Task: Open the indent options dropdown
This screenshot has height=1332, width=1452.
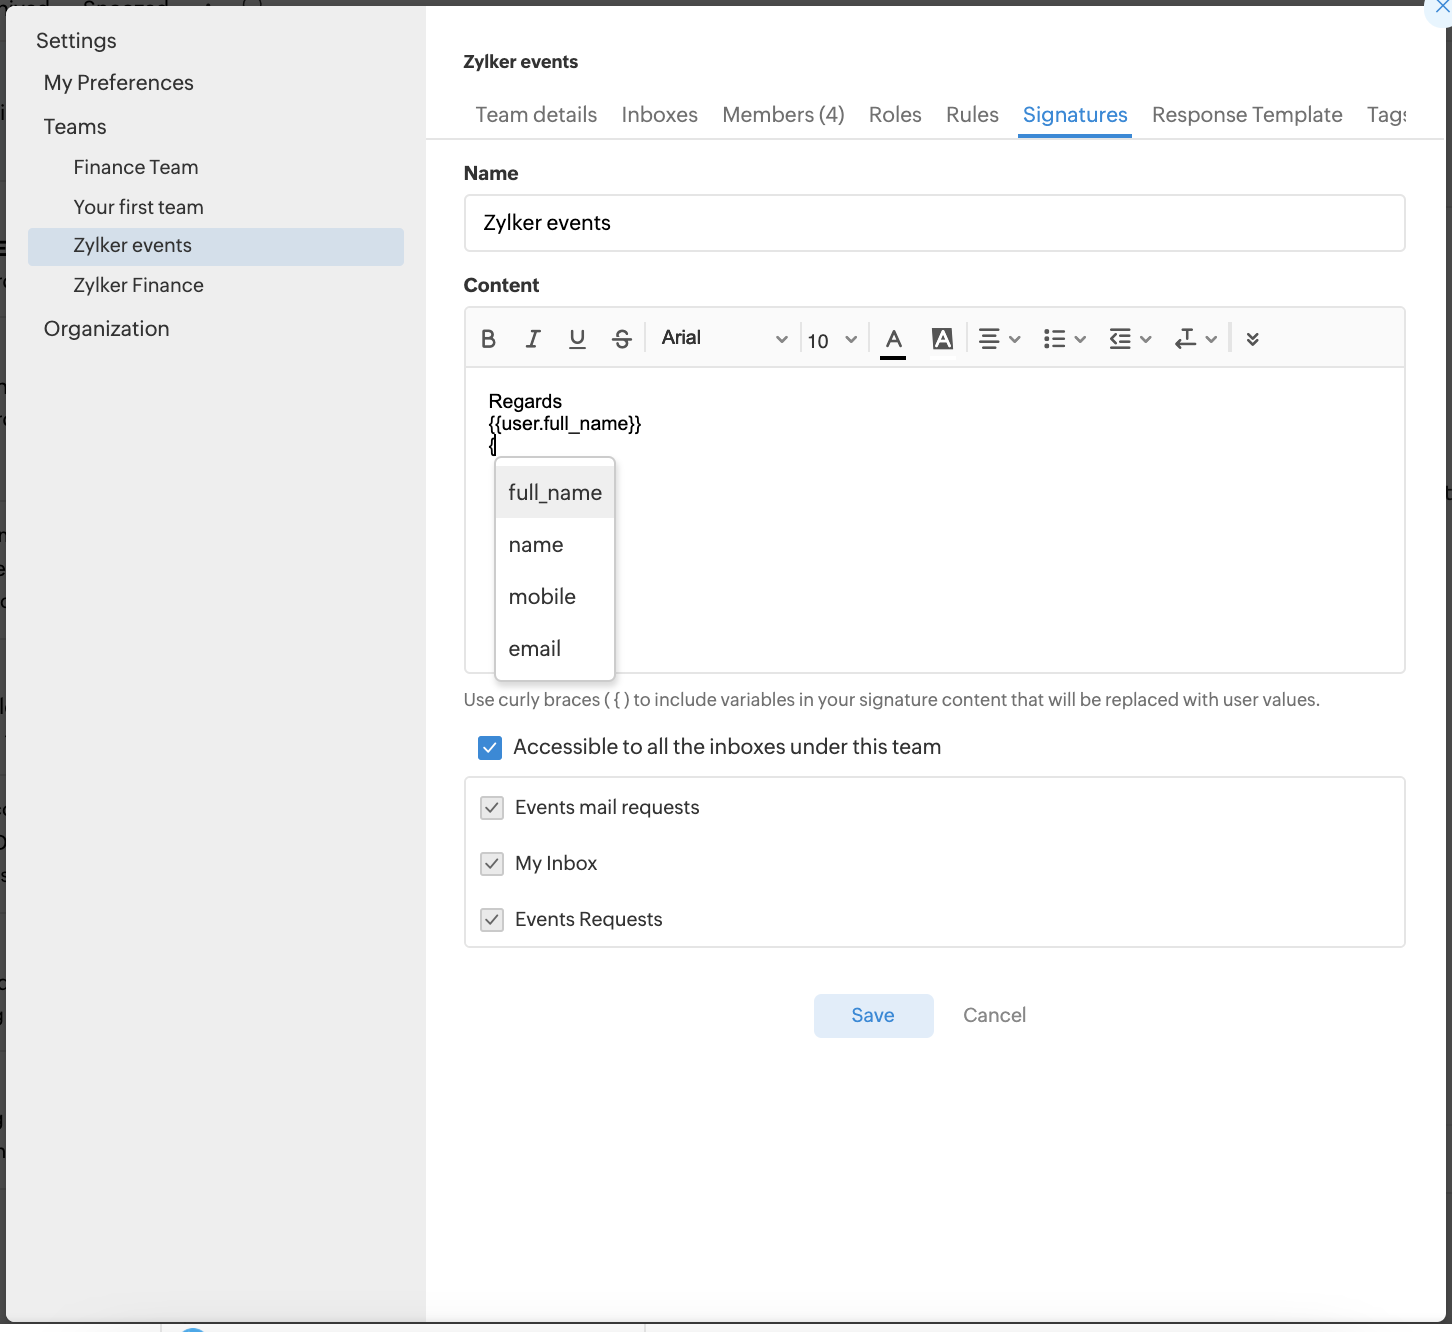Action: click(1130, 339)
